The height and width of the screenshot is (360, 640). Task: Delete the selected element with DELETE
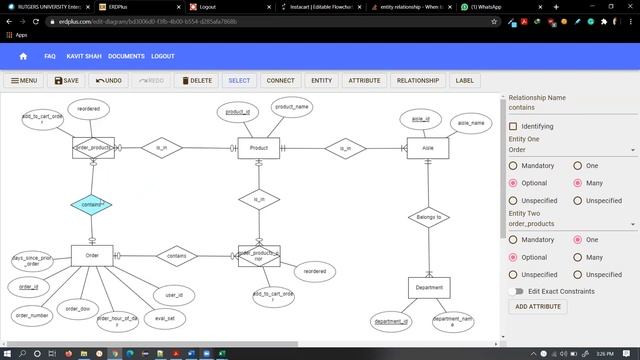[197, 81]
